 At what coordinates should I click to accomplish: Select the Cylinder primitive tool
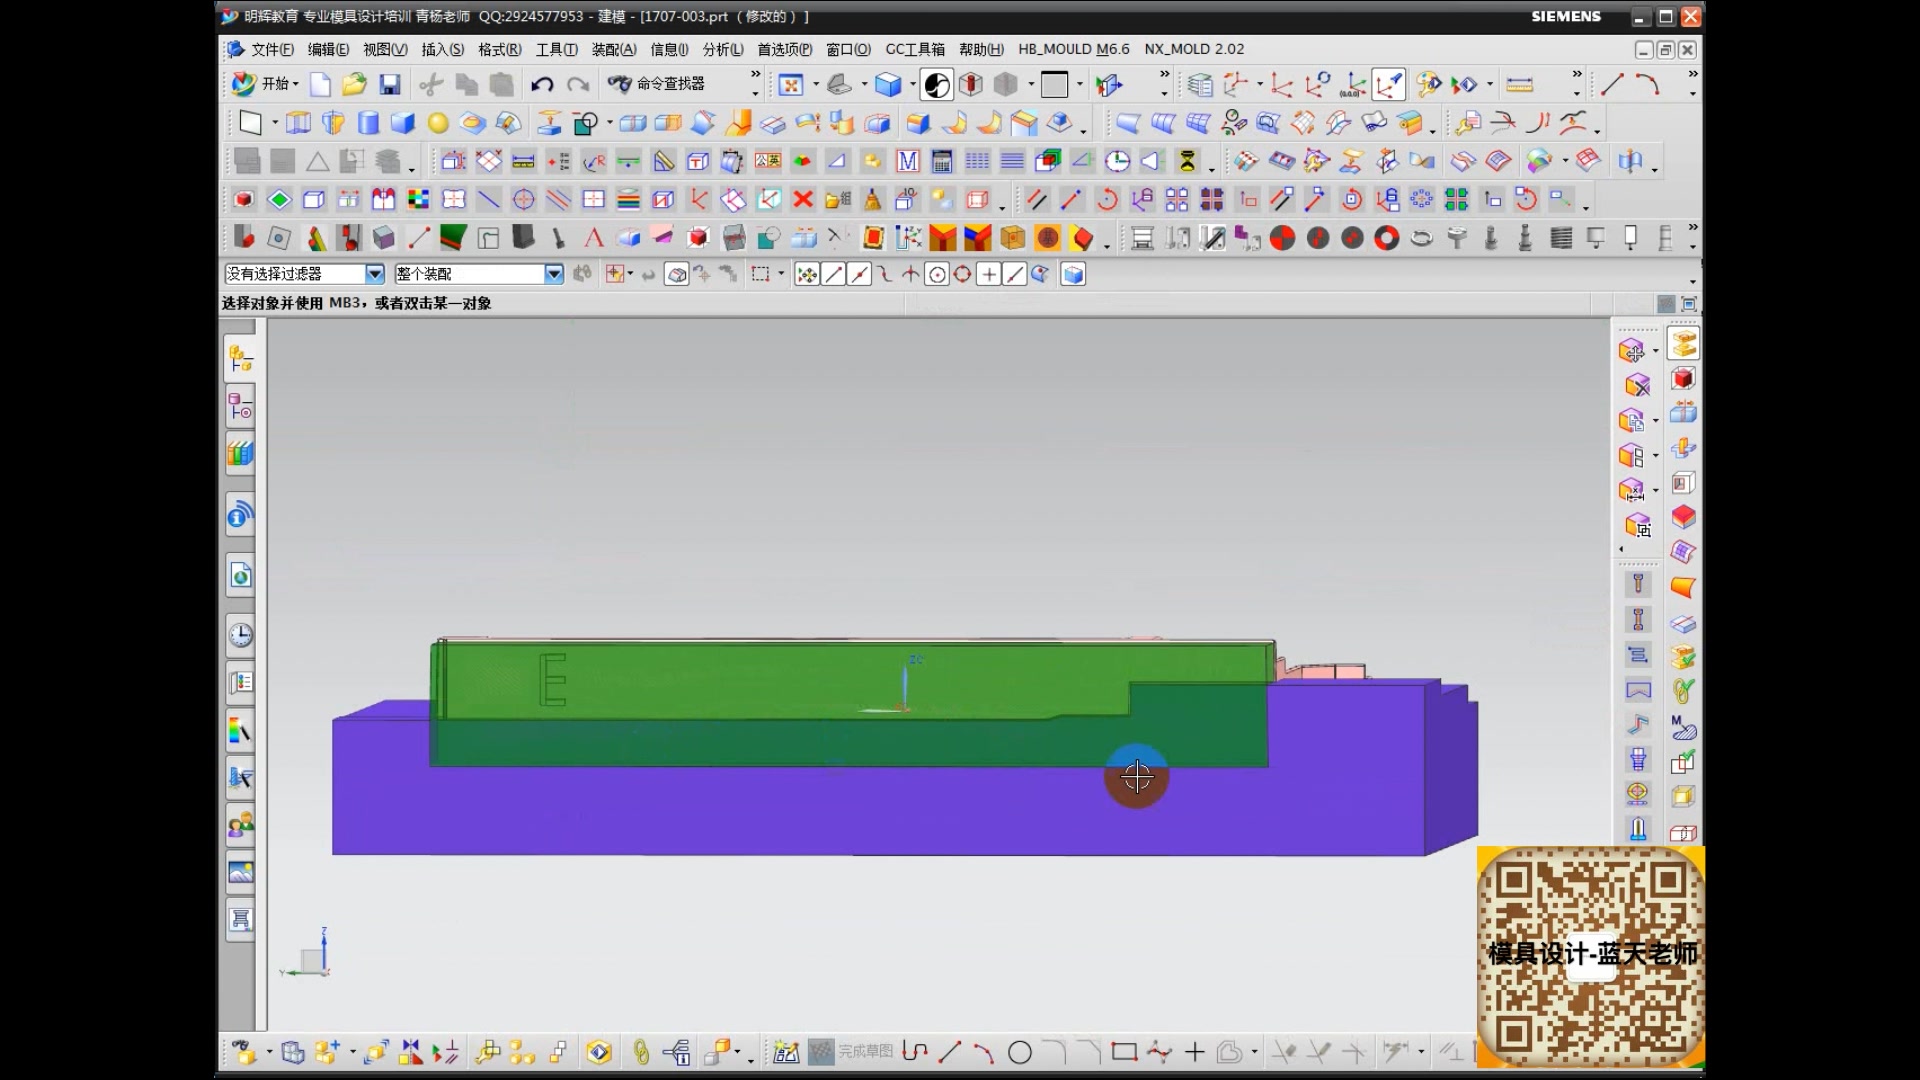[x=368, y=123]
